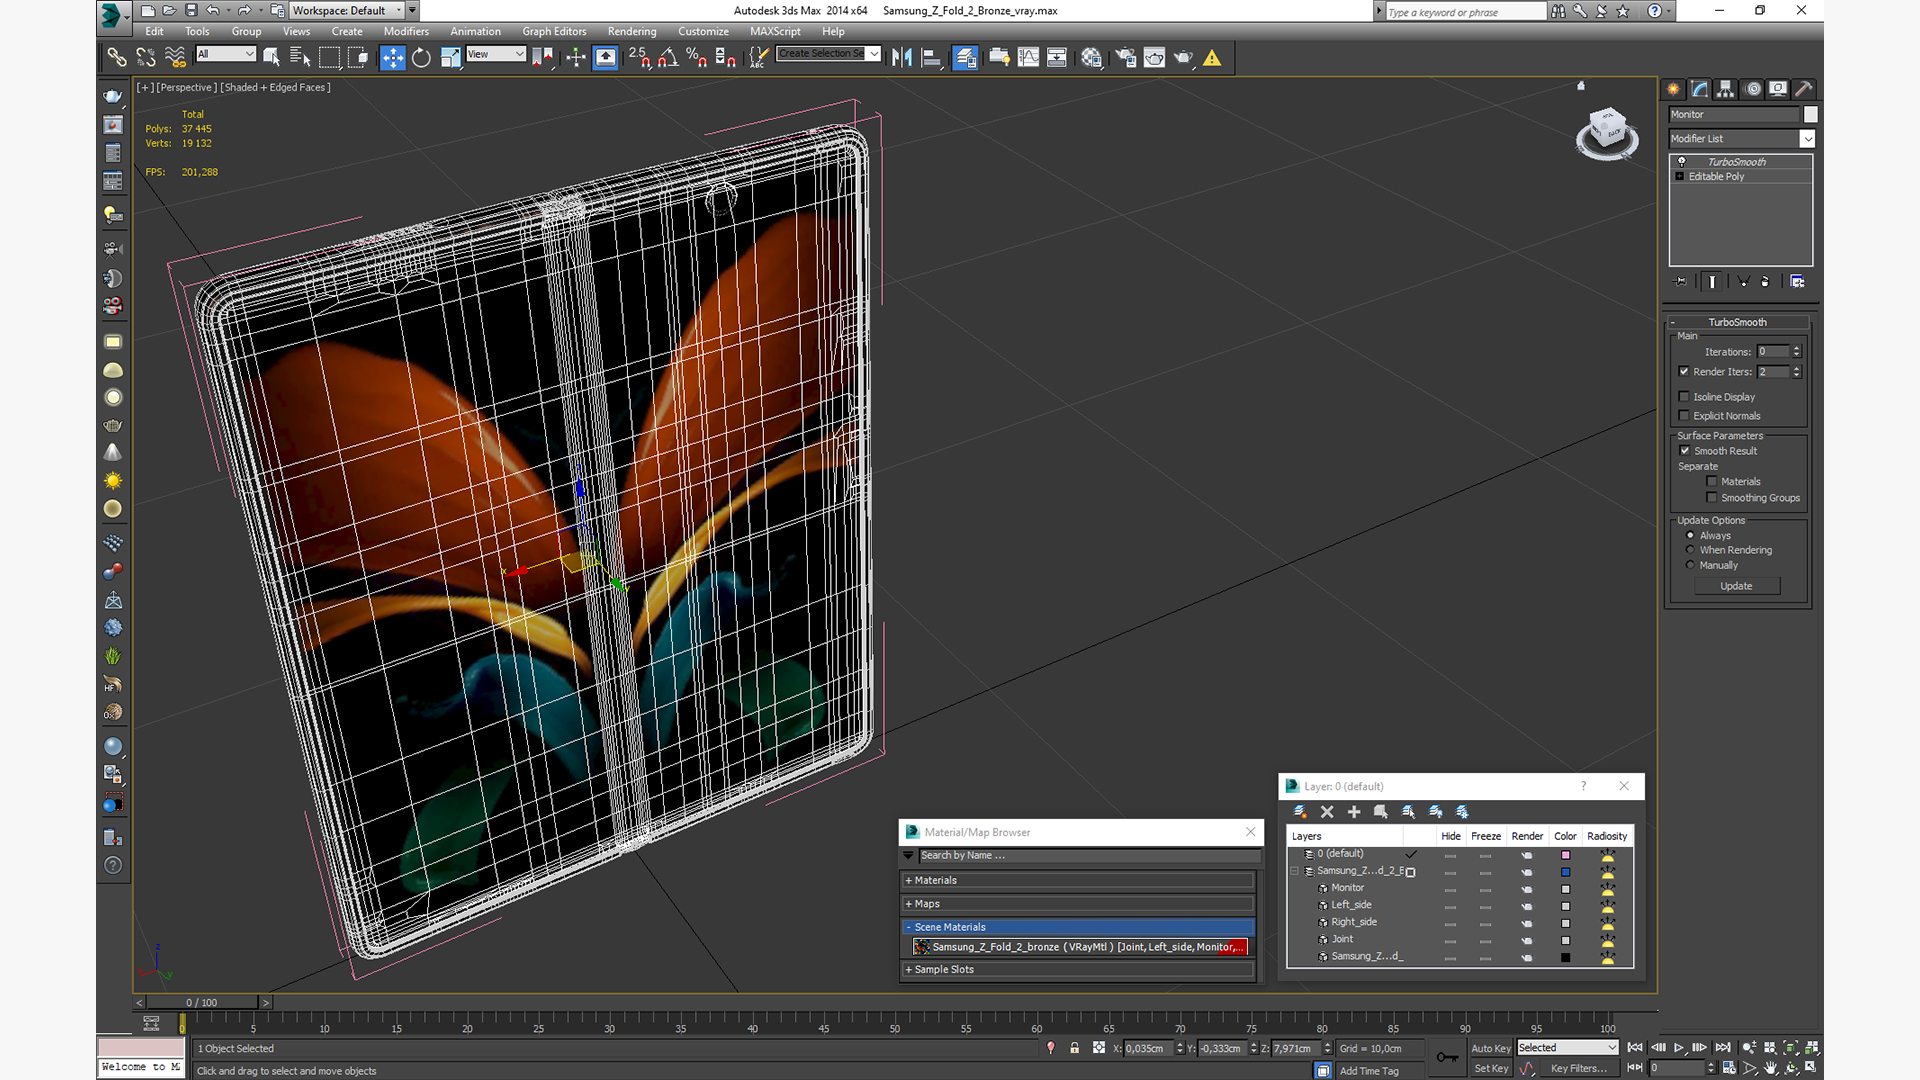Select Manually update option
The width and height of the screenshot is (1920, 1080).
(1690, 565)
